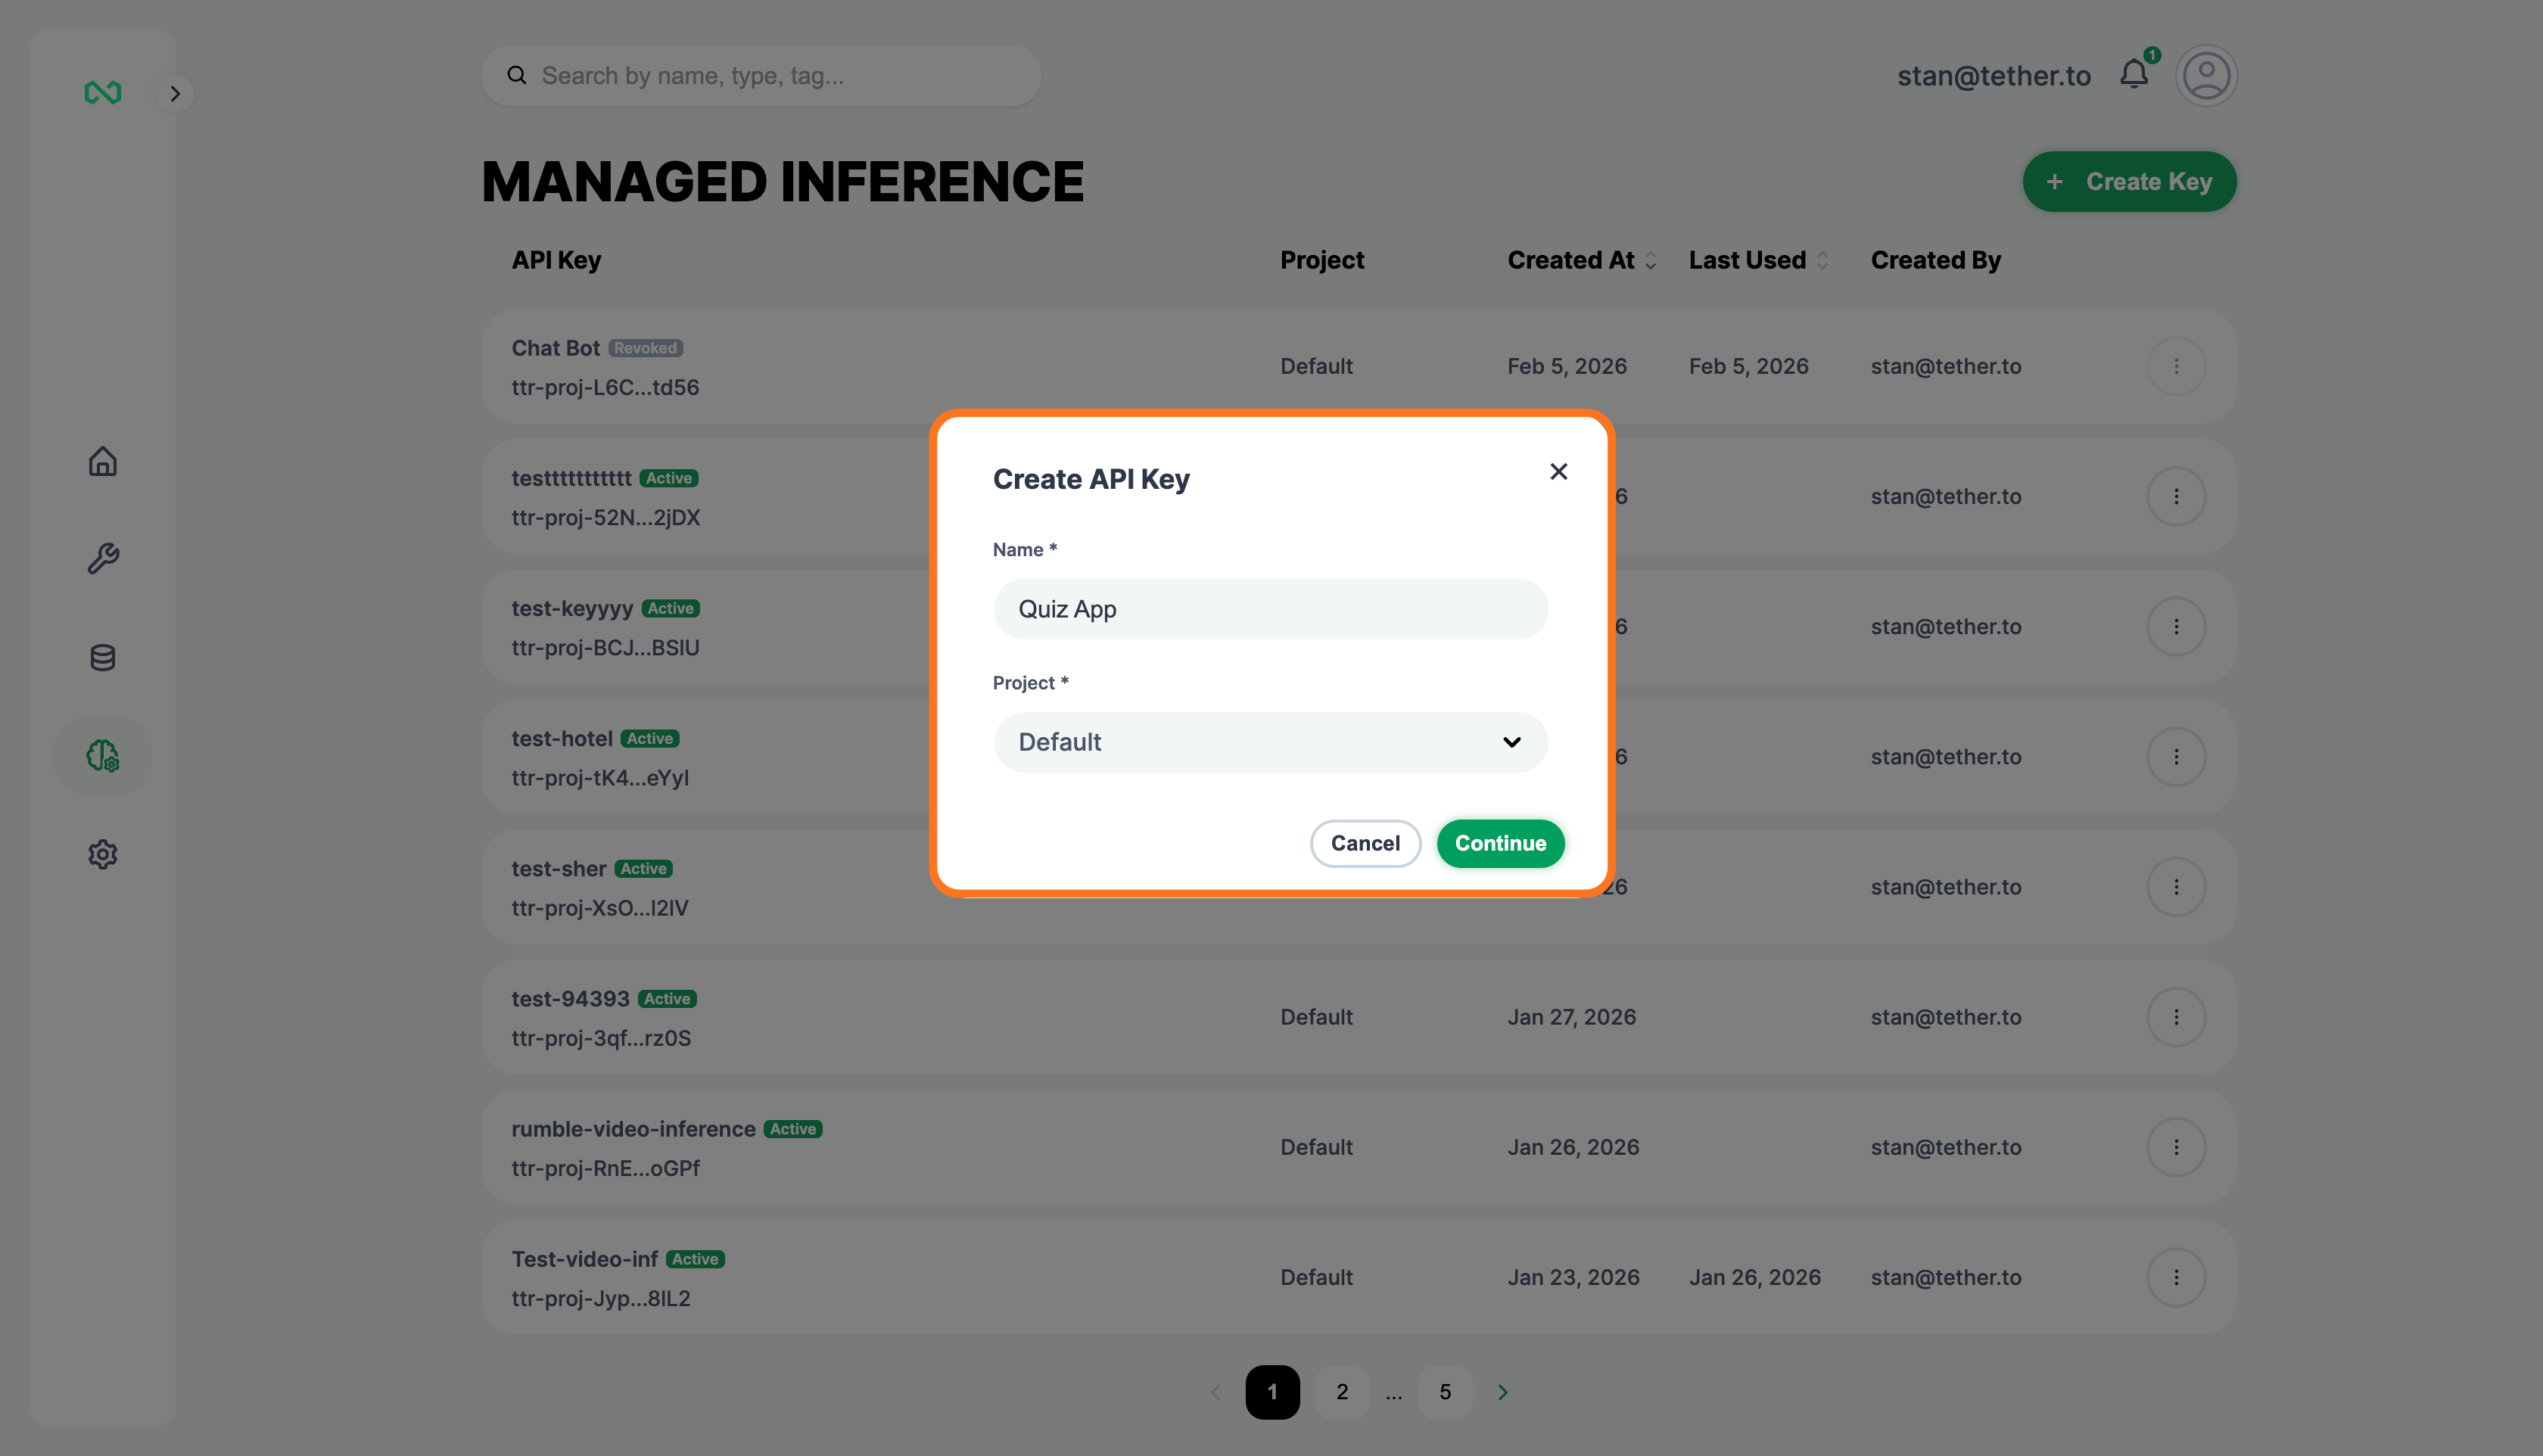Image resolution: width=2543 pixels, height=1456 pixels.
Task: Open the database storage sidebar icon
Action: (x=102, y=657)
